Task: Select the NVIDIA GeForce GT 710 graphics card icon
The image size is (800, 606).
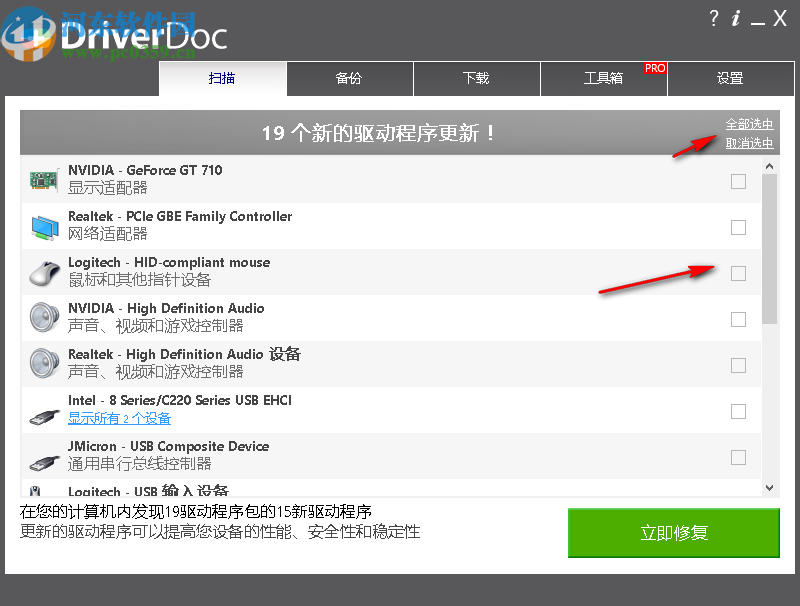Action: coord(42,180)
